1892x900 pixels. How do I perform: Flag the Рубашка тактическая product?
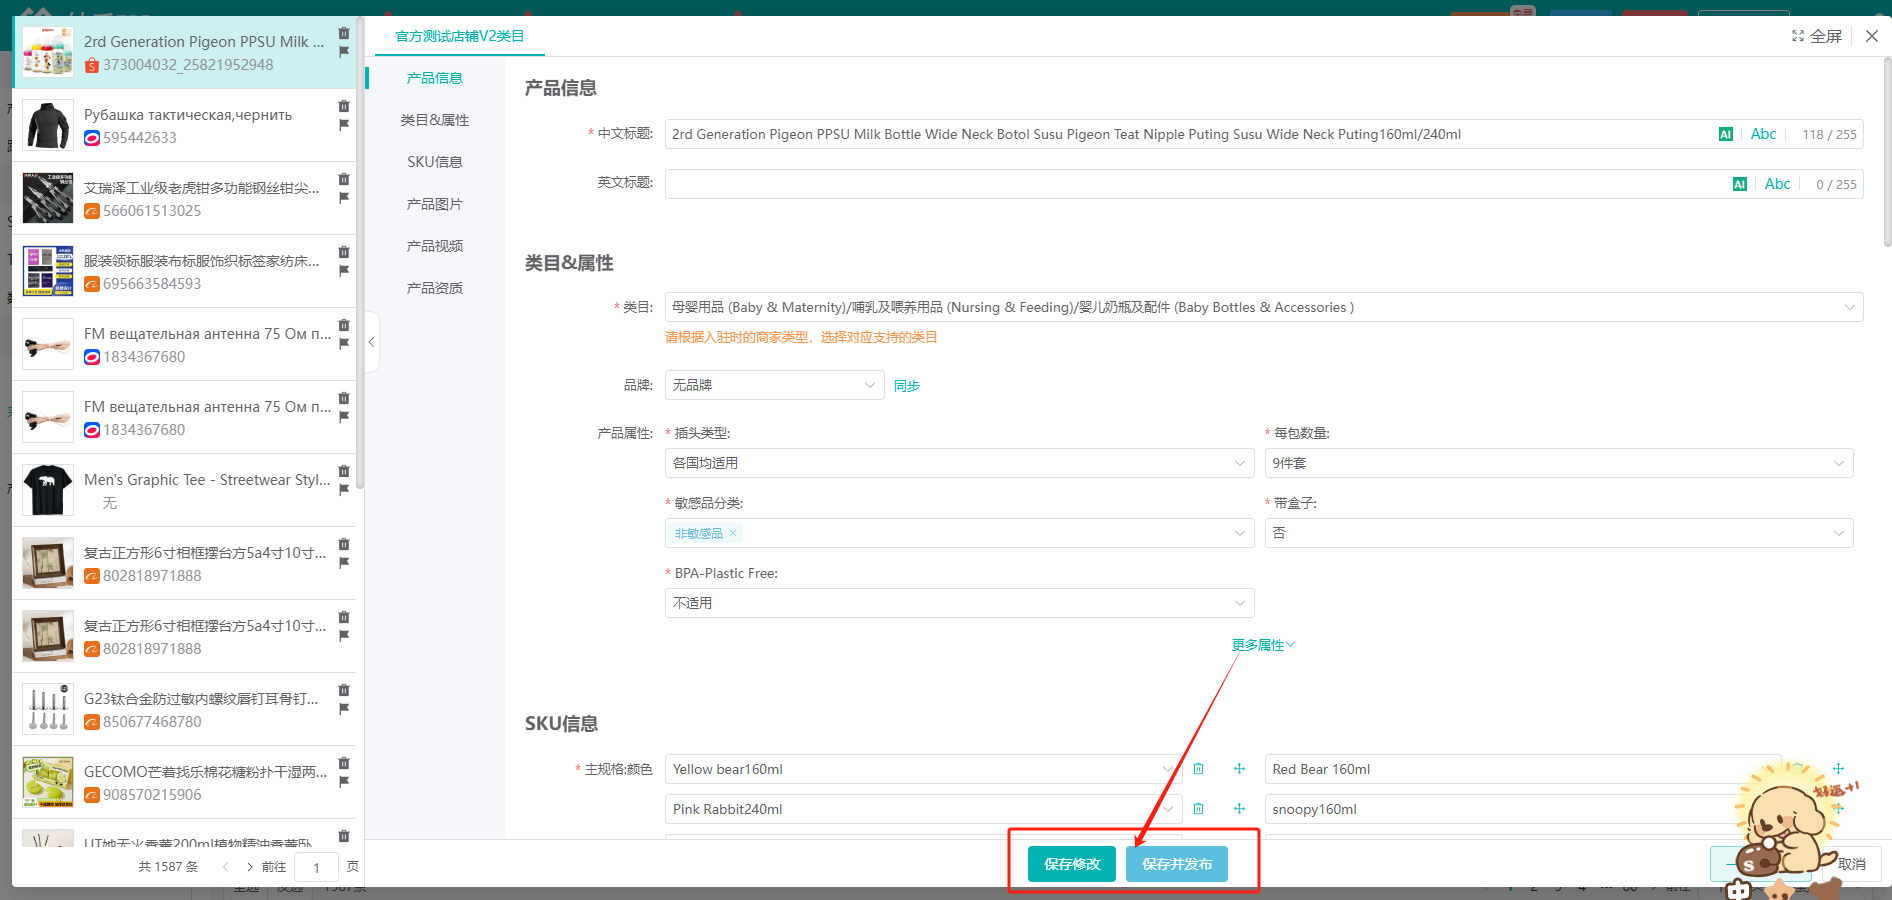tap(344, 125)
